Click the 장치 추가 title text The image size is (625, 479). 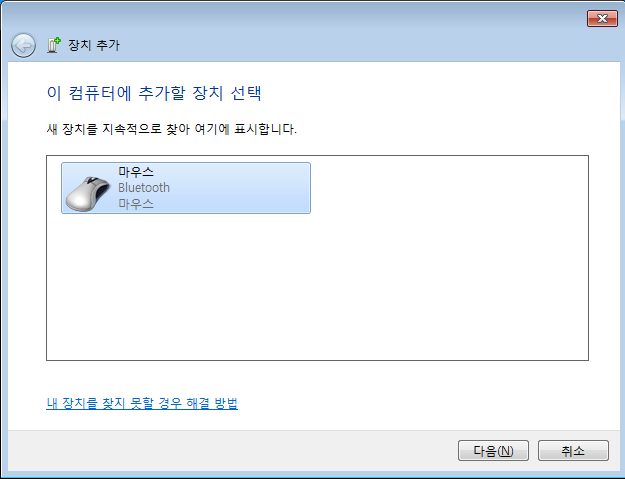[94, 45]
